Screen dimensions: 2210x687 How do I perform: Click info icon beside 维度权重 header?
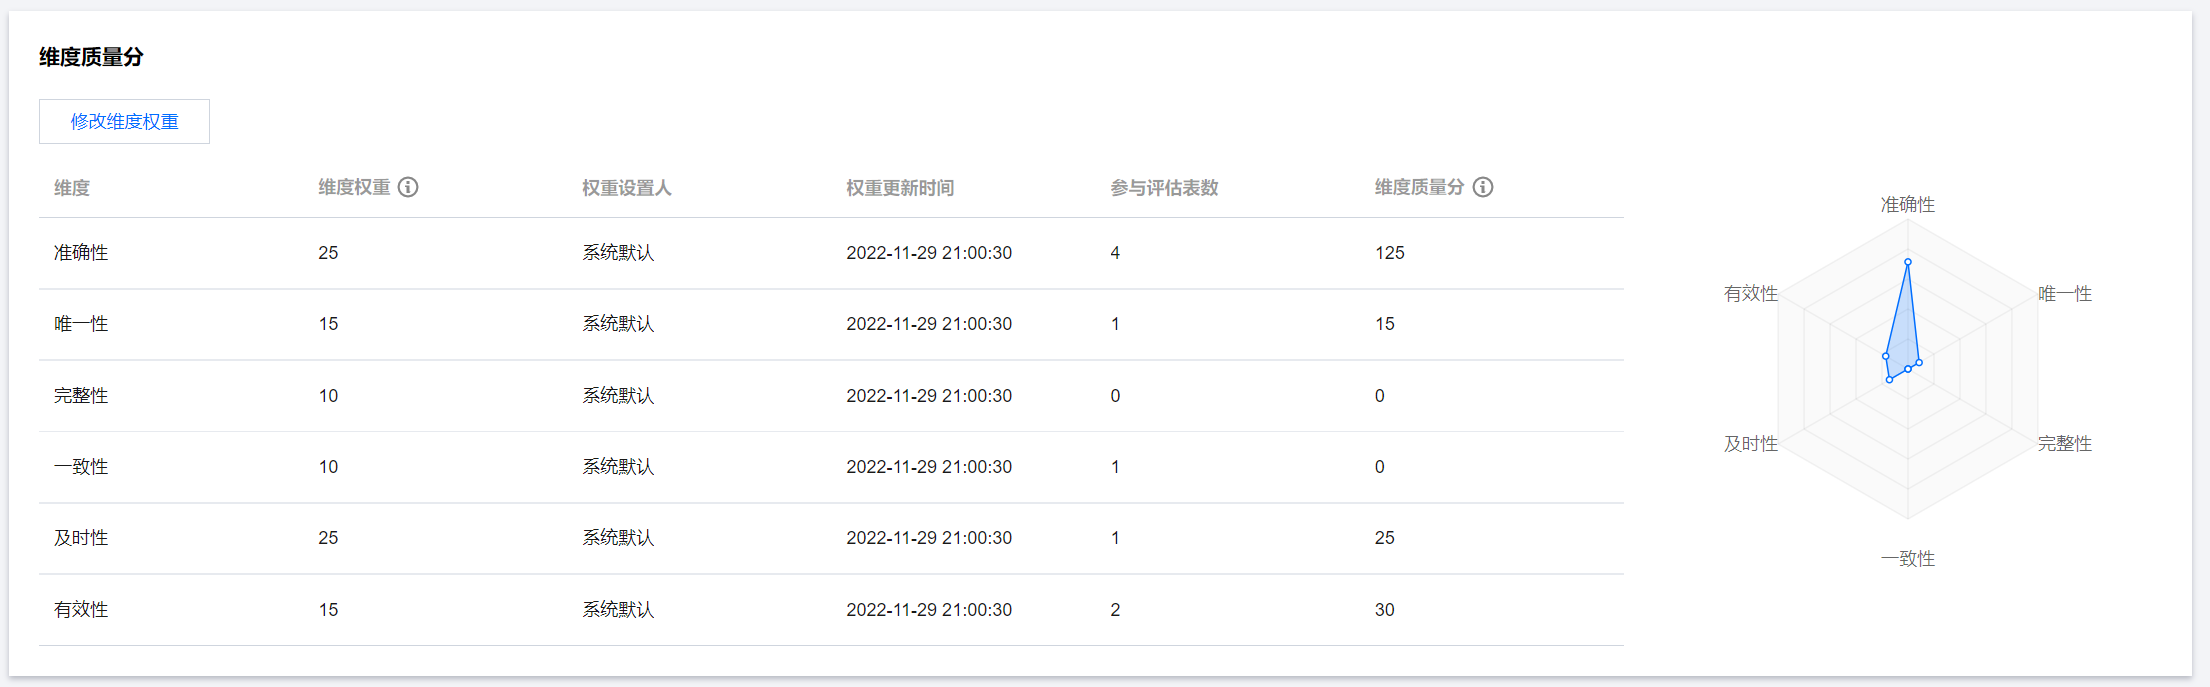pyautogui.click(x=408, y=187)
